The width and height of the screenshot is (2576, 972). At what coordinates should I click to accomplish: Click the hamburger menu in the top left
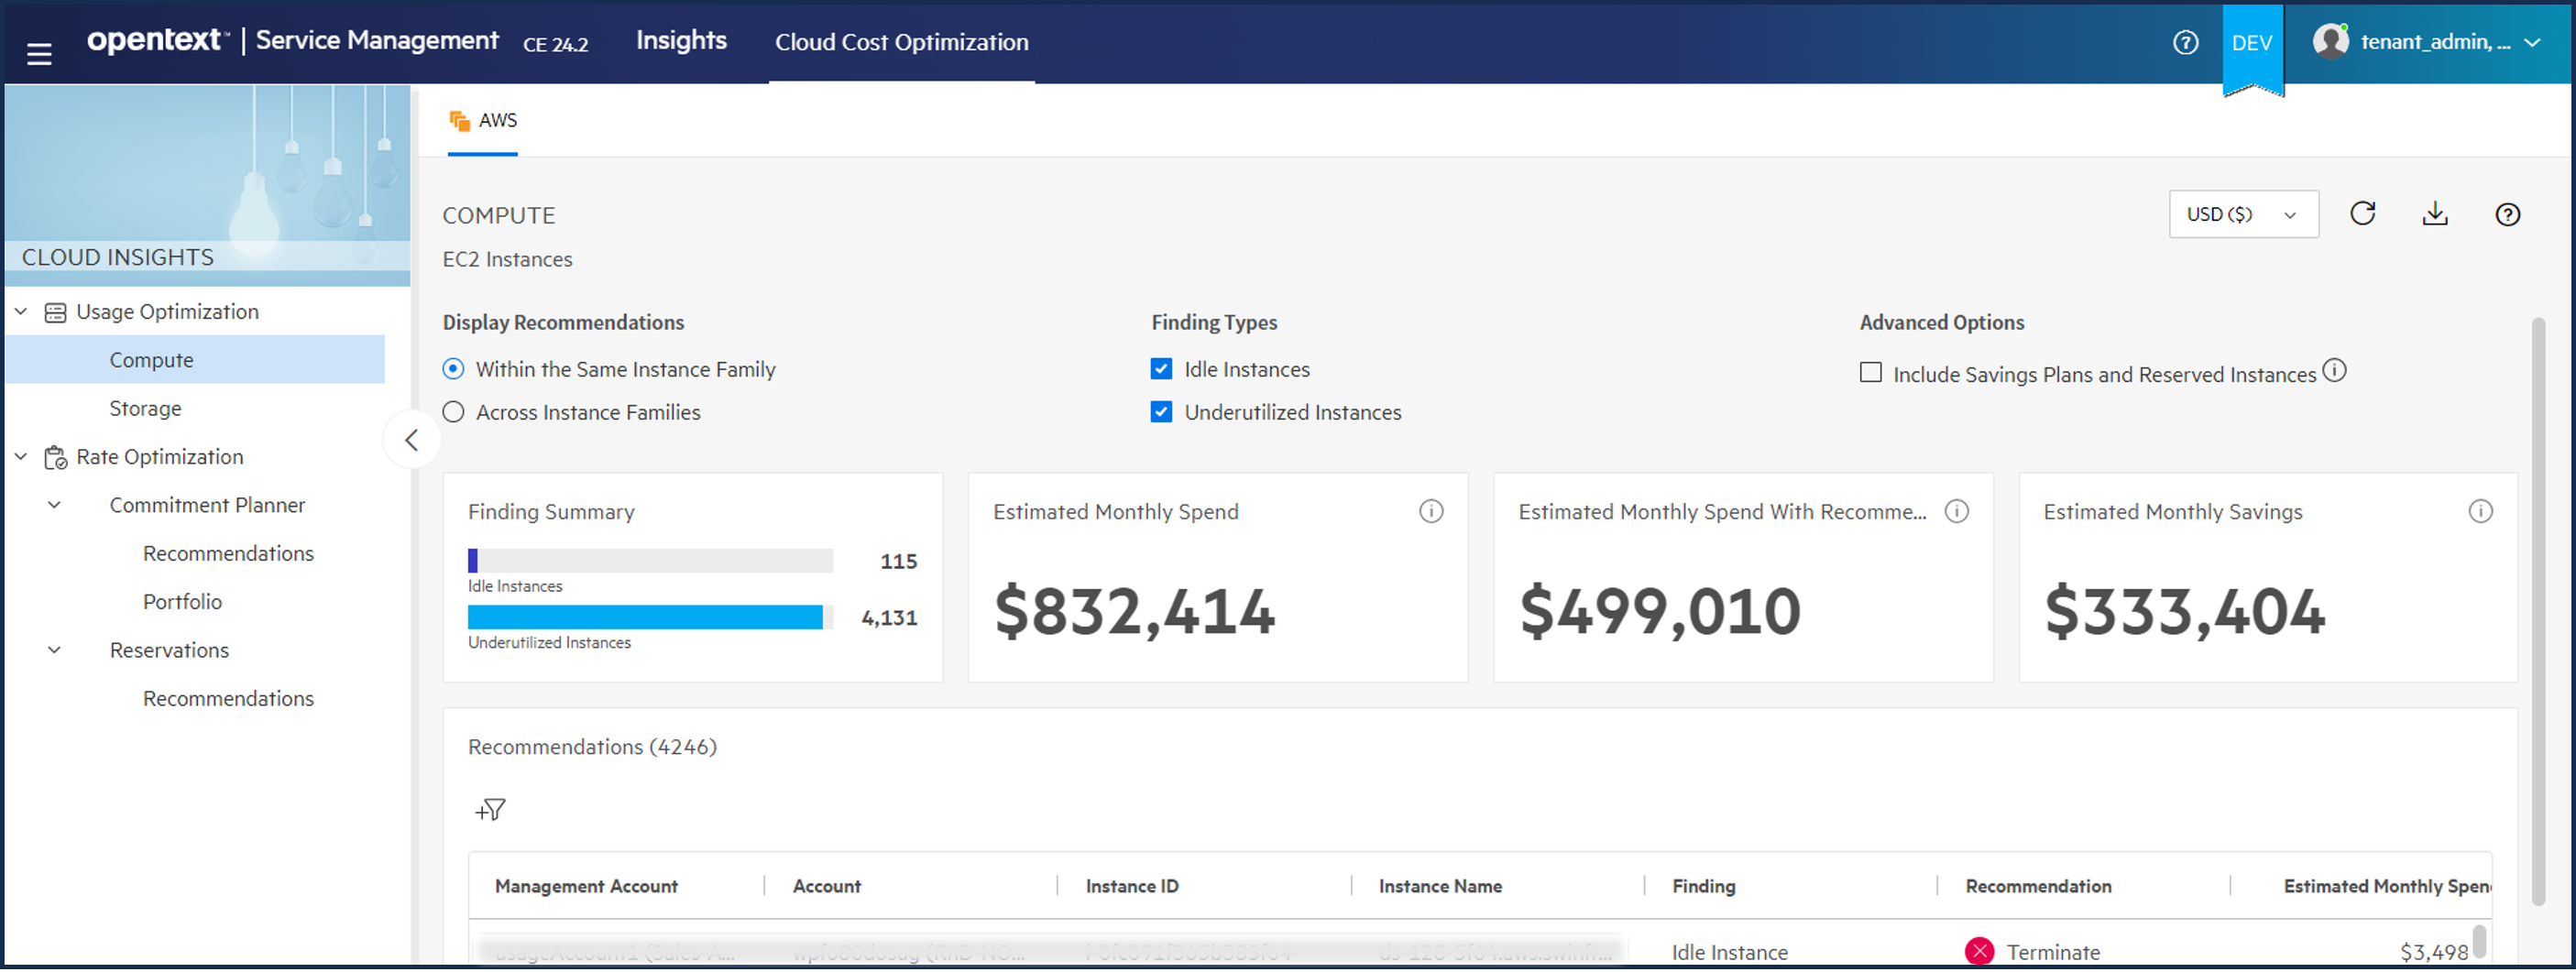coord(39,54)
